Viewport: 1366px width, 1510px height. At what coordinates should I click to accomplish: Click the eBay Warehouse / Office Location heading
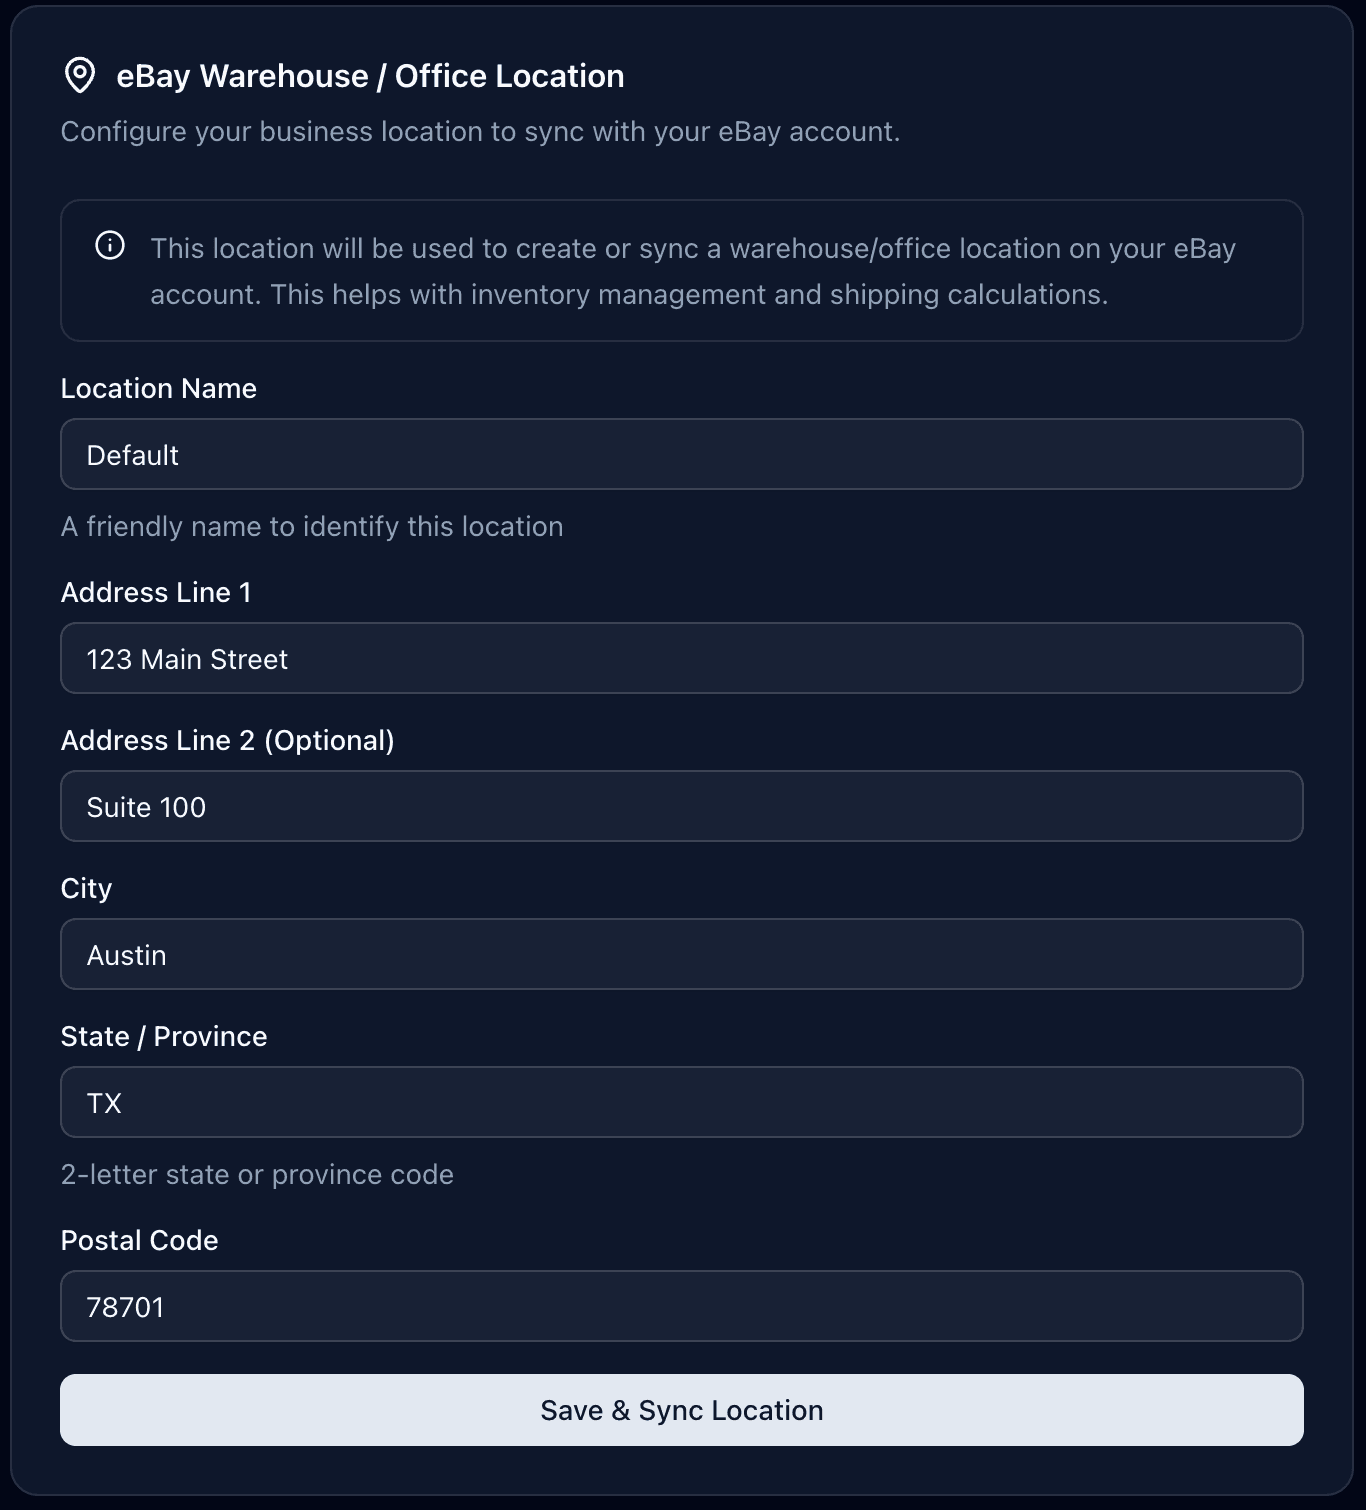[x=370, y=75]
